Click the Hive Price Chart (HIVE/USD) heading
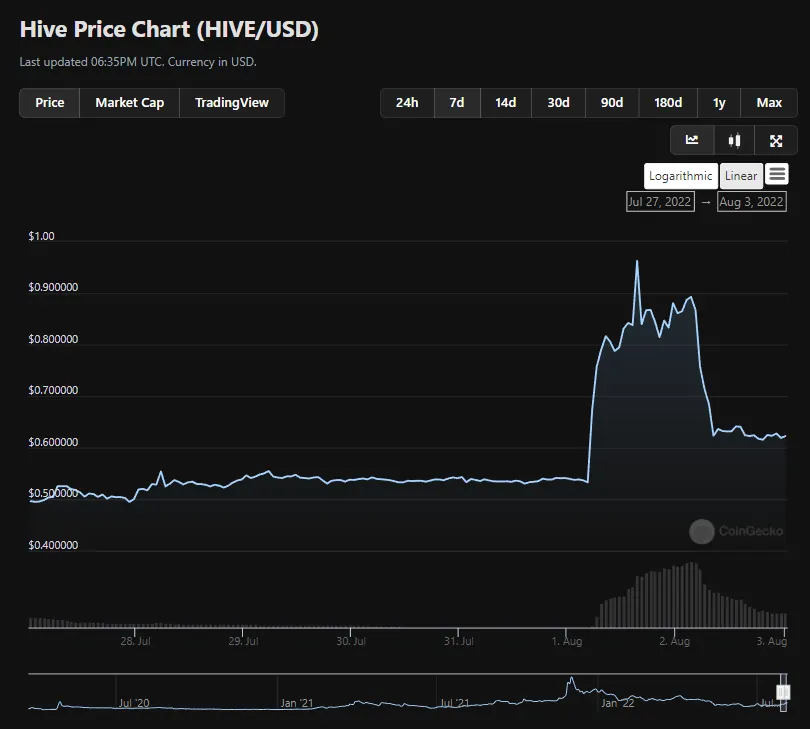Screen dimensions: 810x729 click(x=169, y=29)
